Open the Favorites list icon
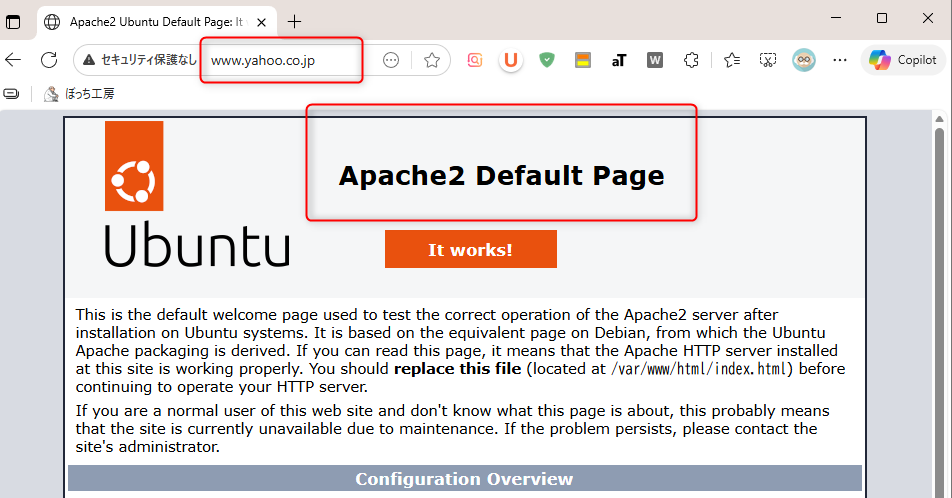Screen dimensions: 952x498 pyautogui.click(x=731, y=60)
